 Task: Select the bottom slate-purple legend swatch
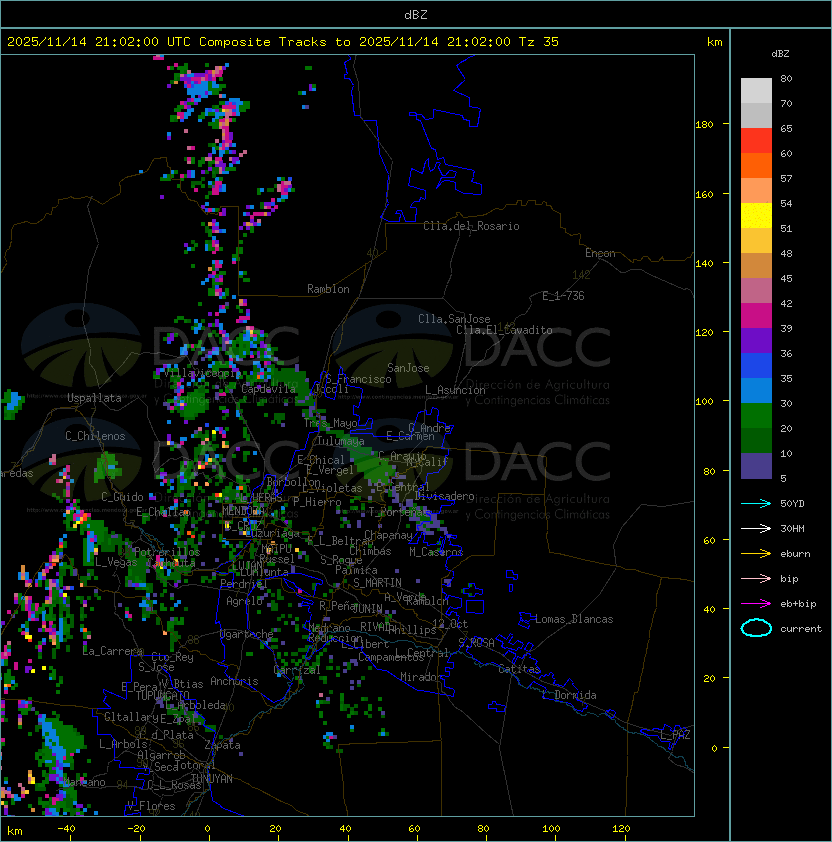756,466
